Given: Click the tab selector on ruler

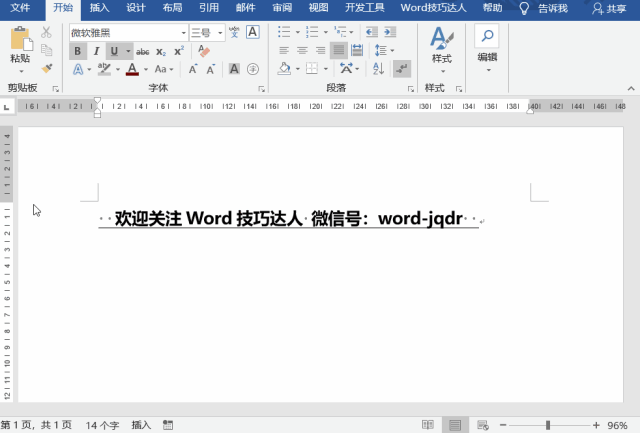Looking at the screenshot, I should [x=7, y=107].
